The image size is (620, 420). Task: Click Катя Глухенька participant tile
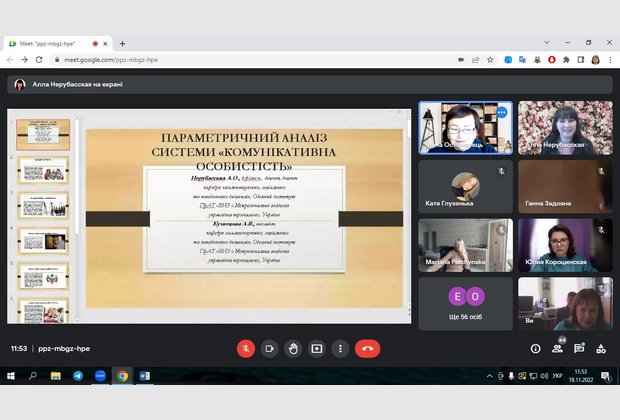click(465, 186)
